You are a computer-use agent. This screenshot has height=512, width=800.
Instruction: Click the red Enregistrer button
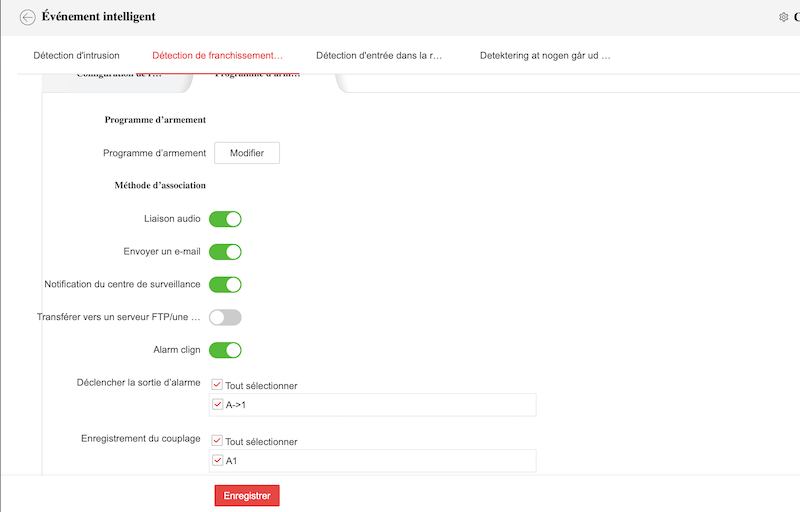(247, 496)
